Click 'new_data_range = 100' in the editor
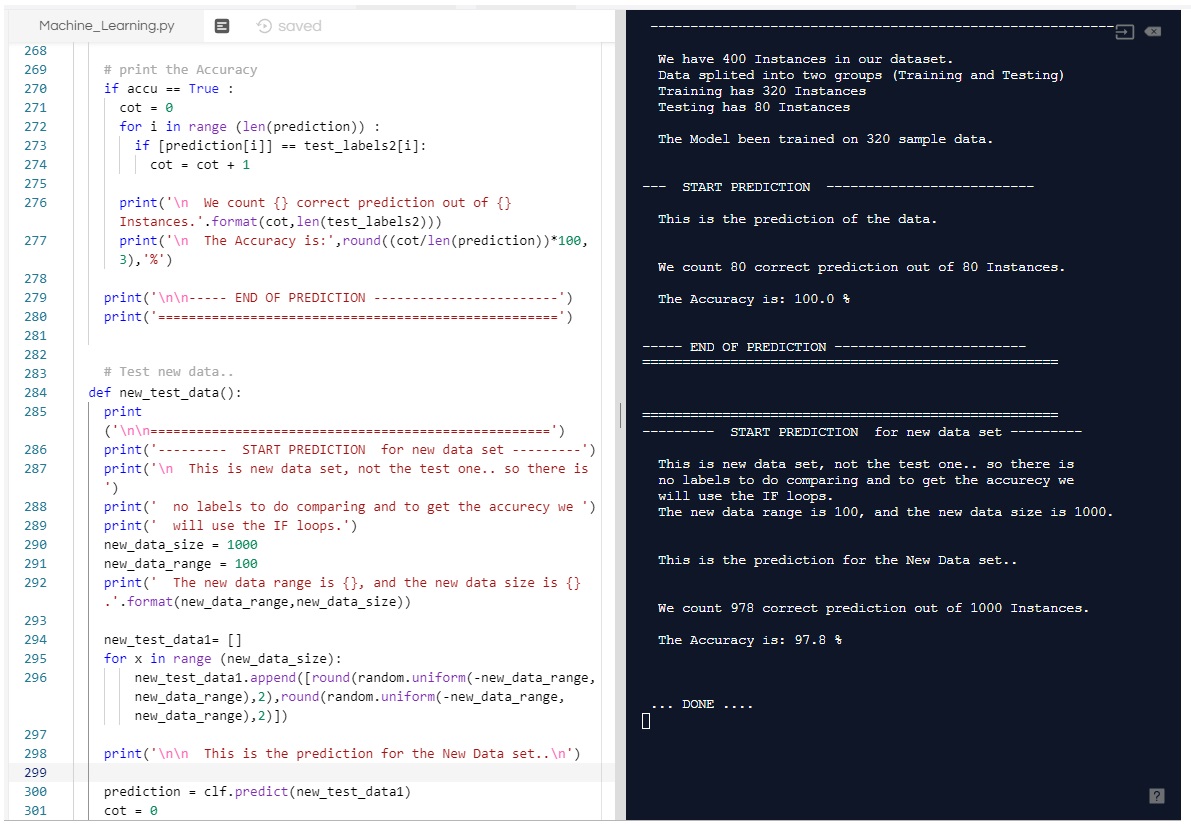Viewport: 1191px width, 826px height. pos(181,564)
